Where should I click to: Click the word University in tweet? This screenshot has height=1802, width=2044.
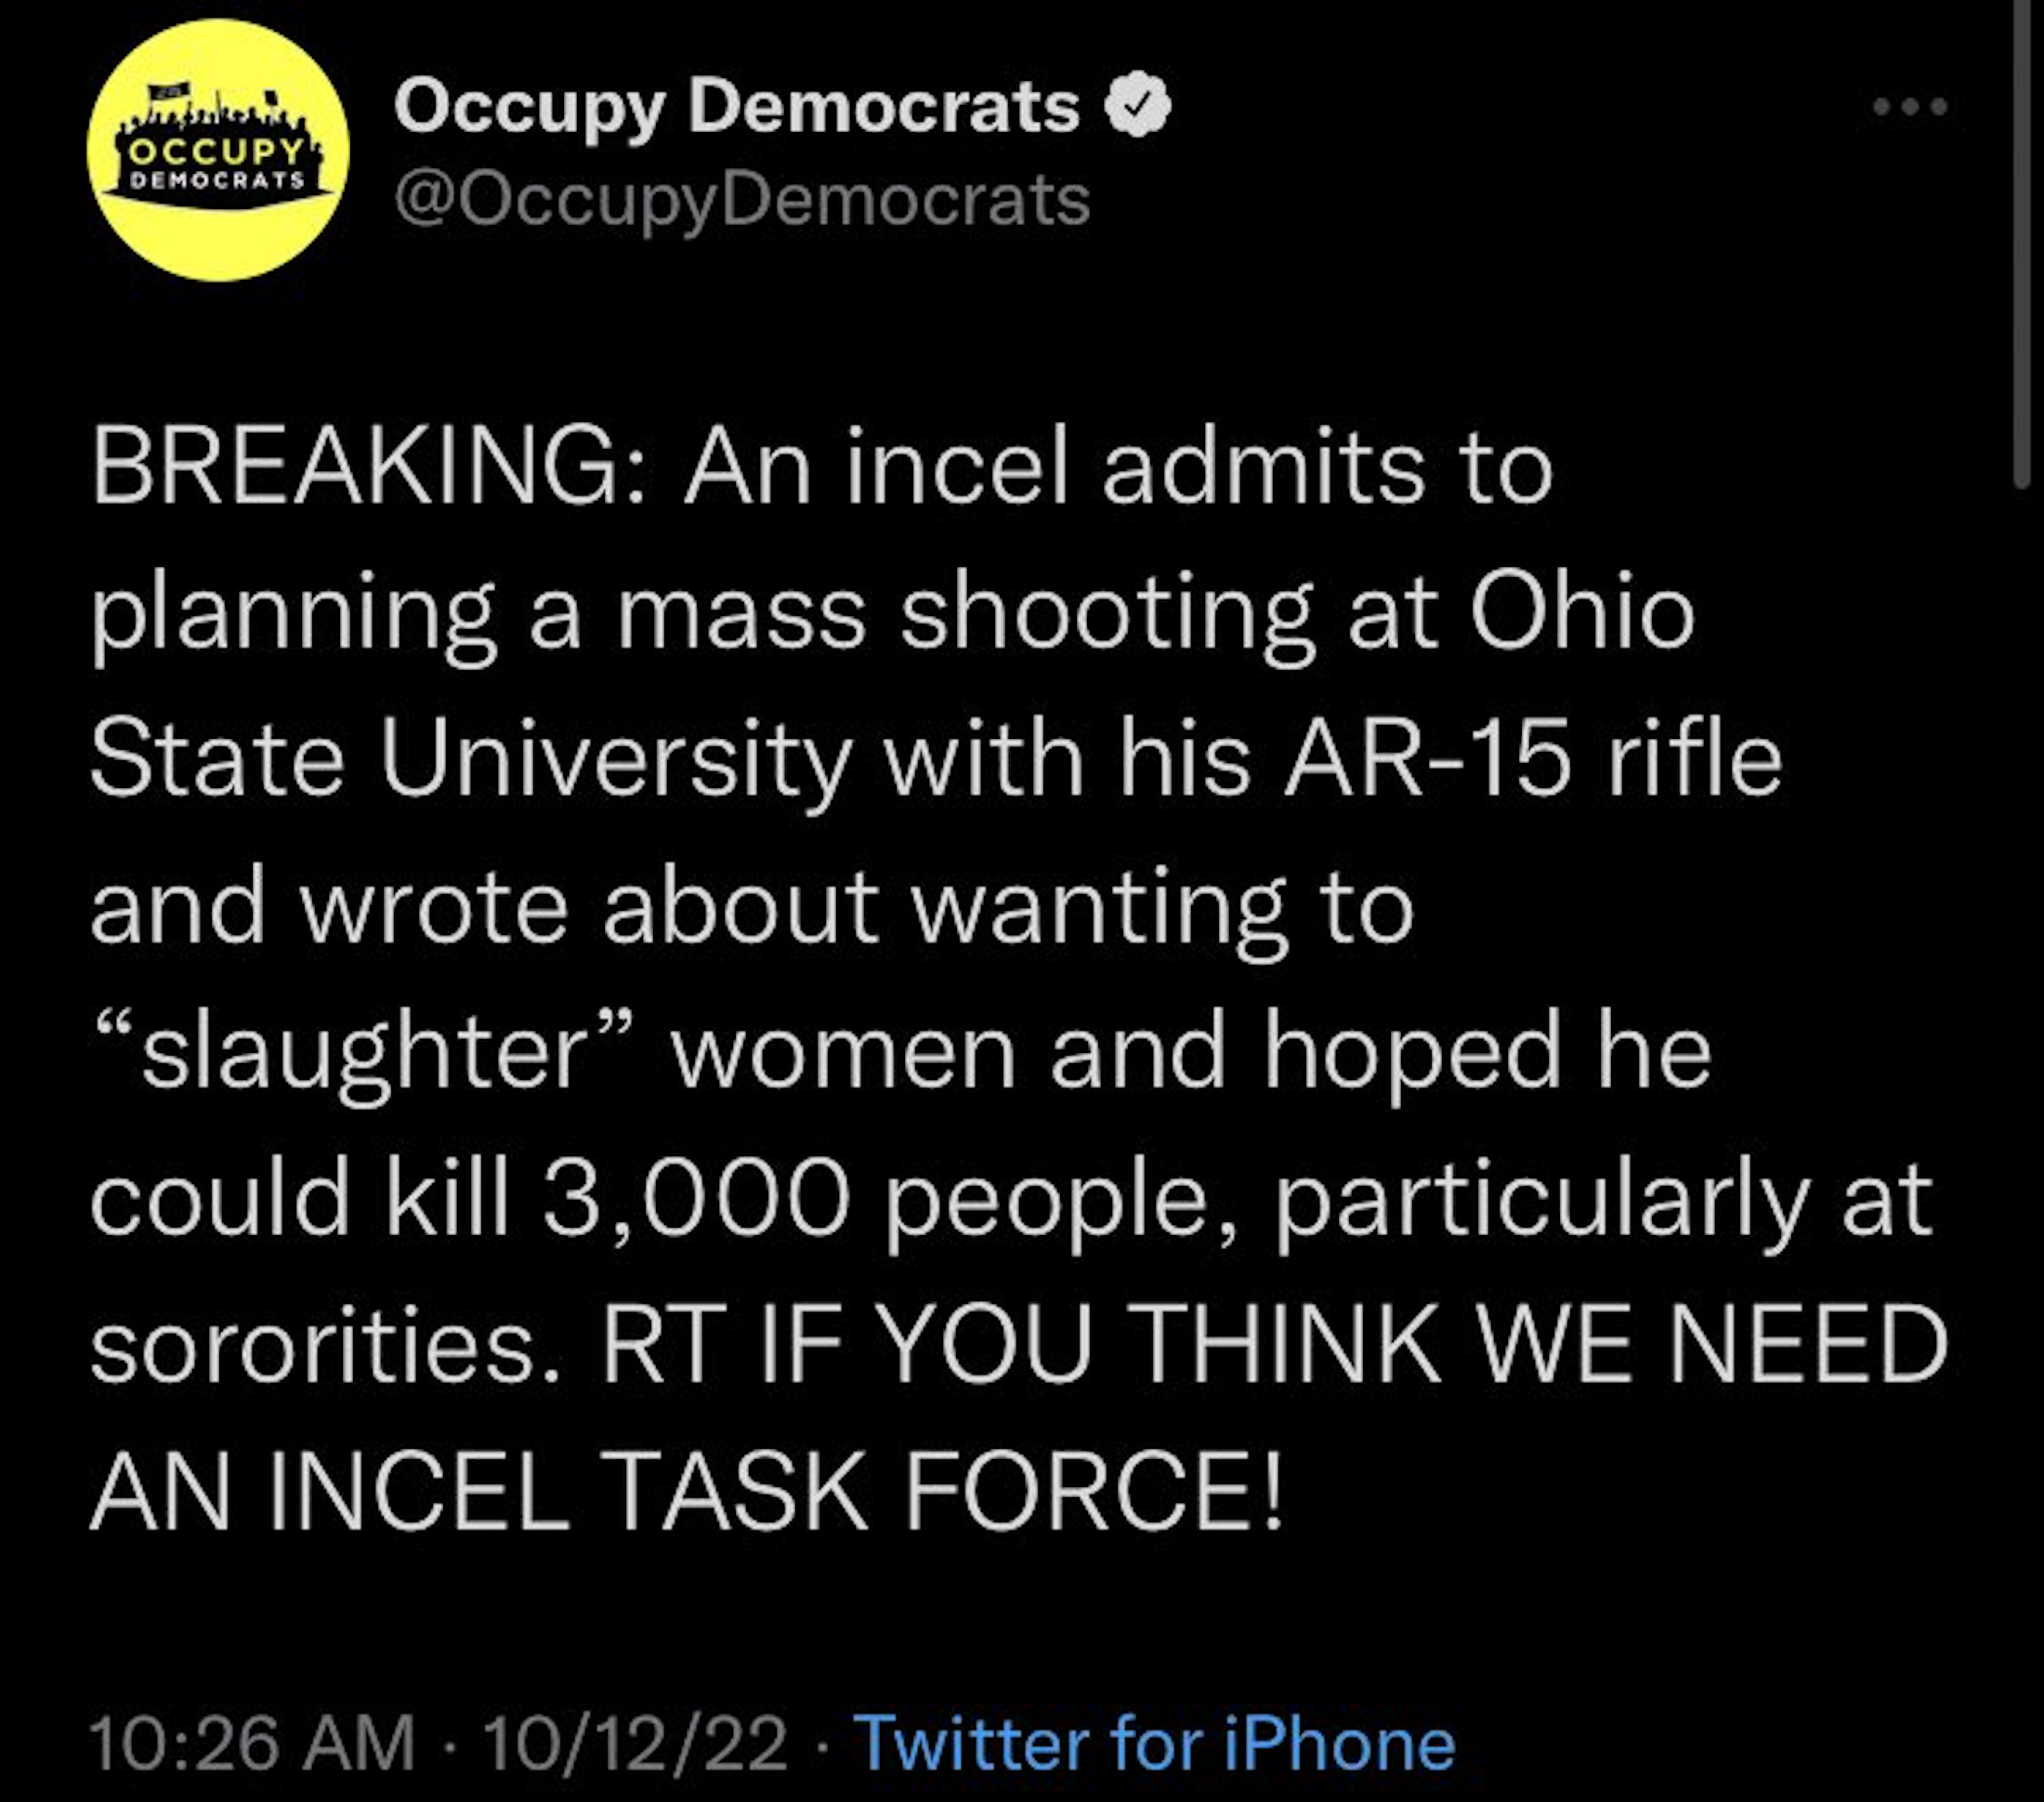615,760
